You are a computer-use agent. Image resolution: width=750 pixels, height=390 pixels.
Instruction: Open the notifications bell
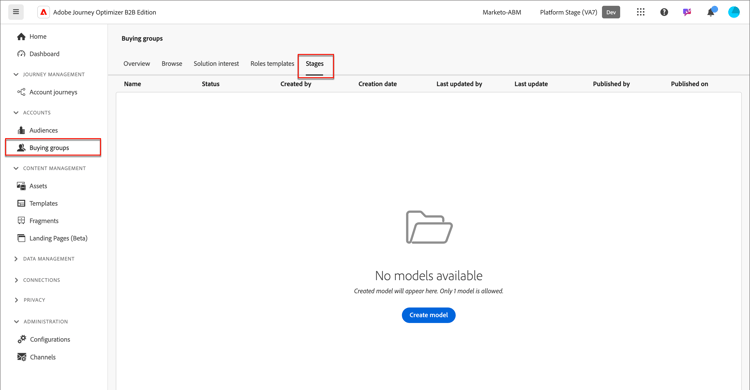click(x=711, y=12)
